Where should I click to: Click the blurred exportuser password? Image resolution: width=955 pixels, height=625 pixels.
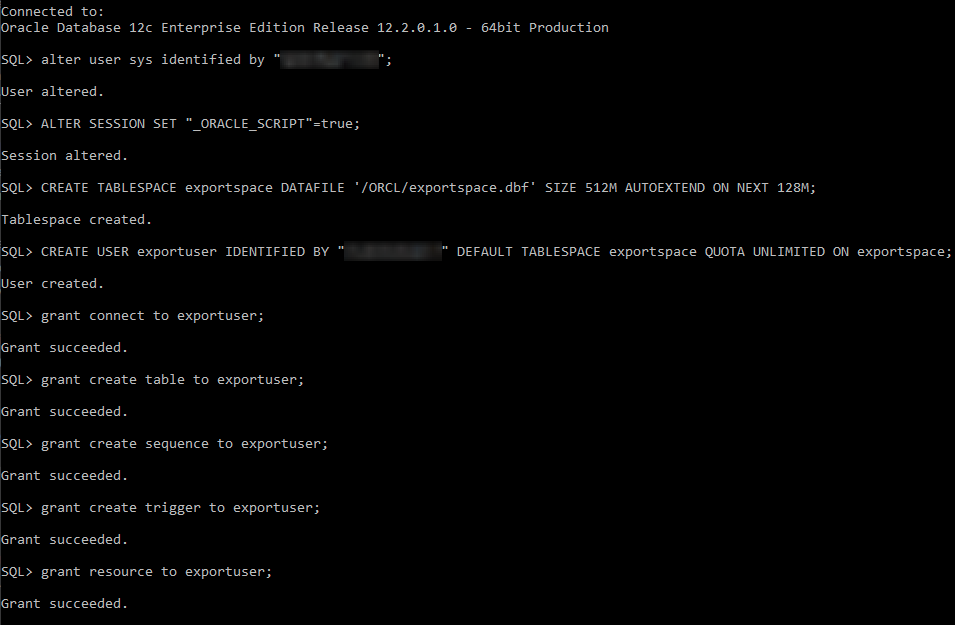(393, 252)
